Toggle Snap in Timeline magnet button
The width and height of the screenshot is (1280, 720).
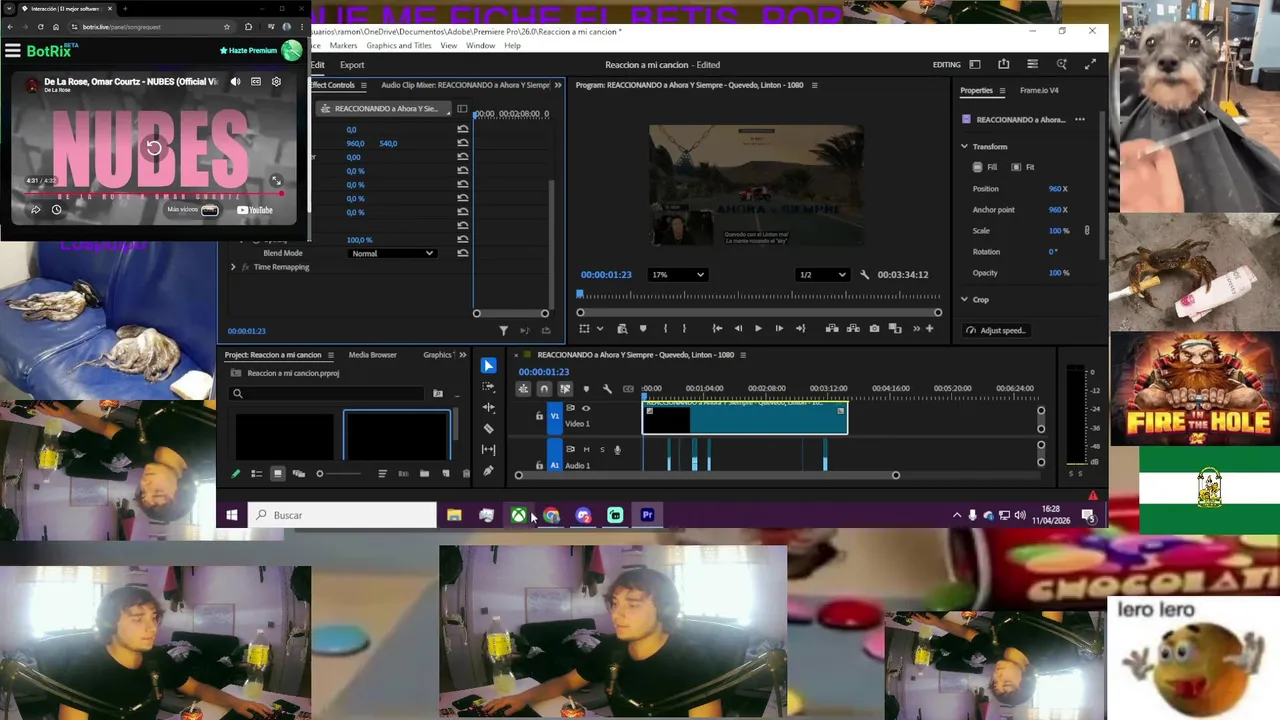click(x=544, y=389)
